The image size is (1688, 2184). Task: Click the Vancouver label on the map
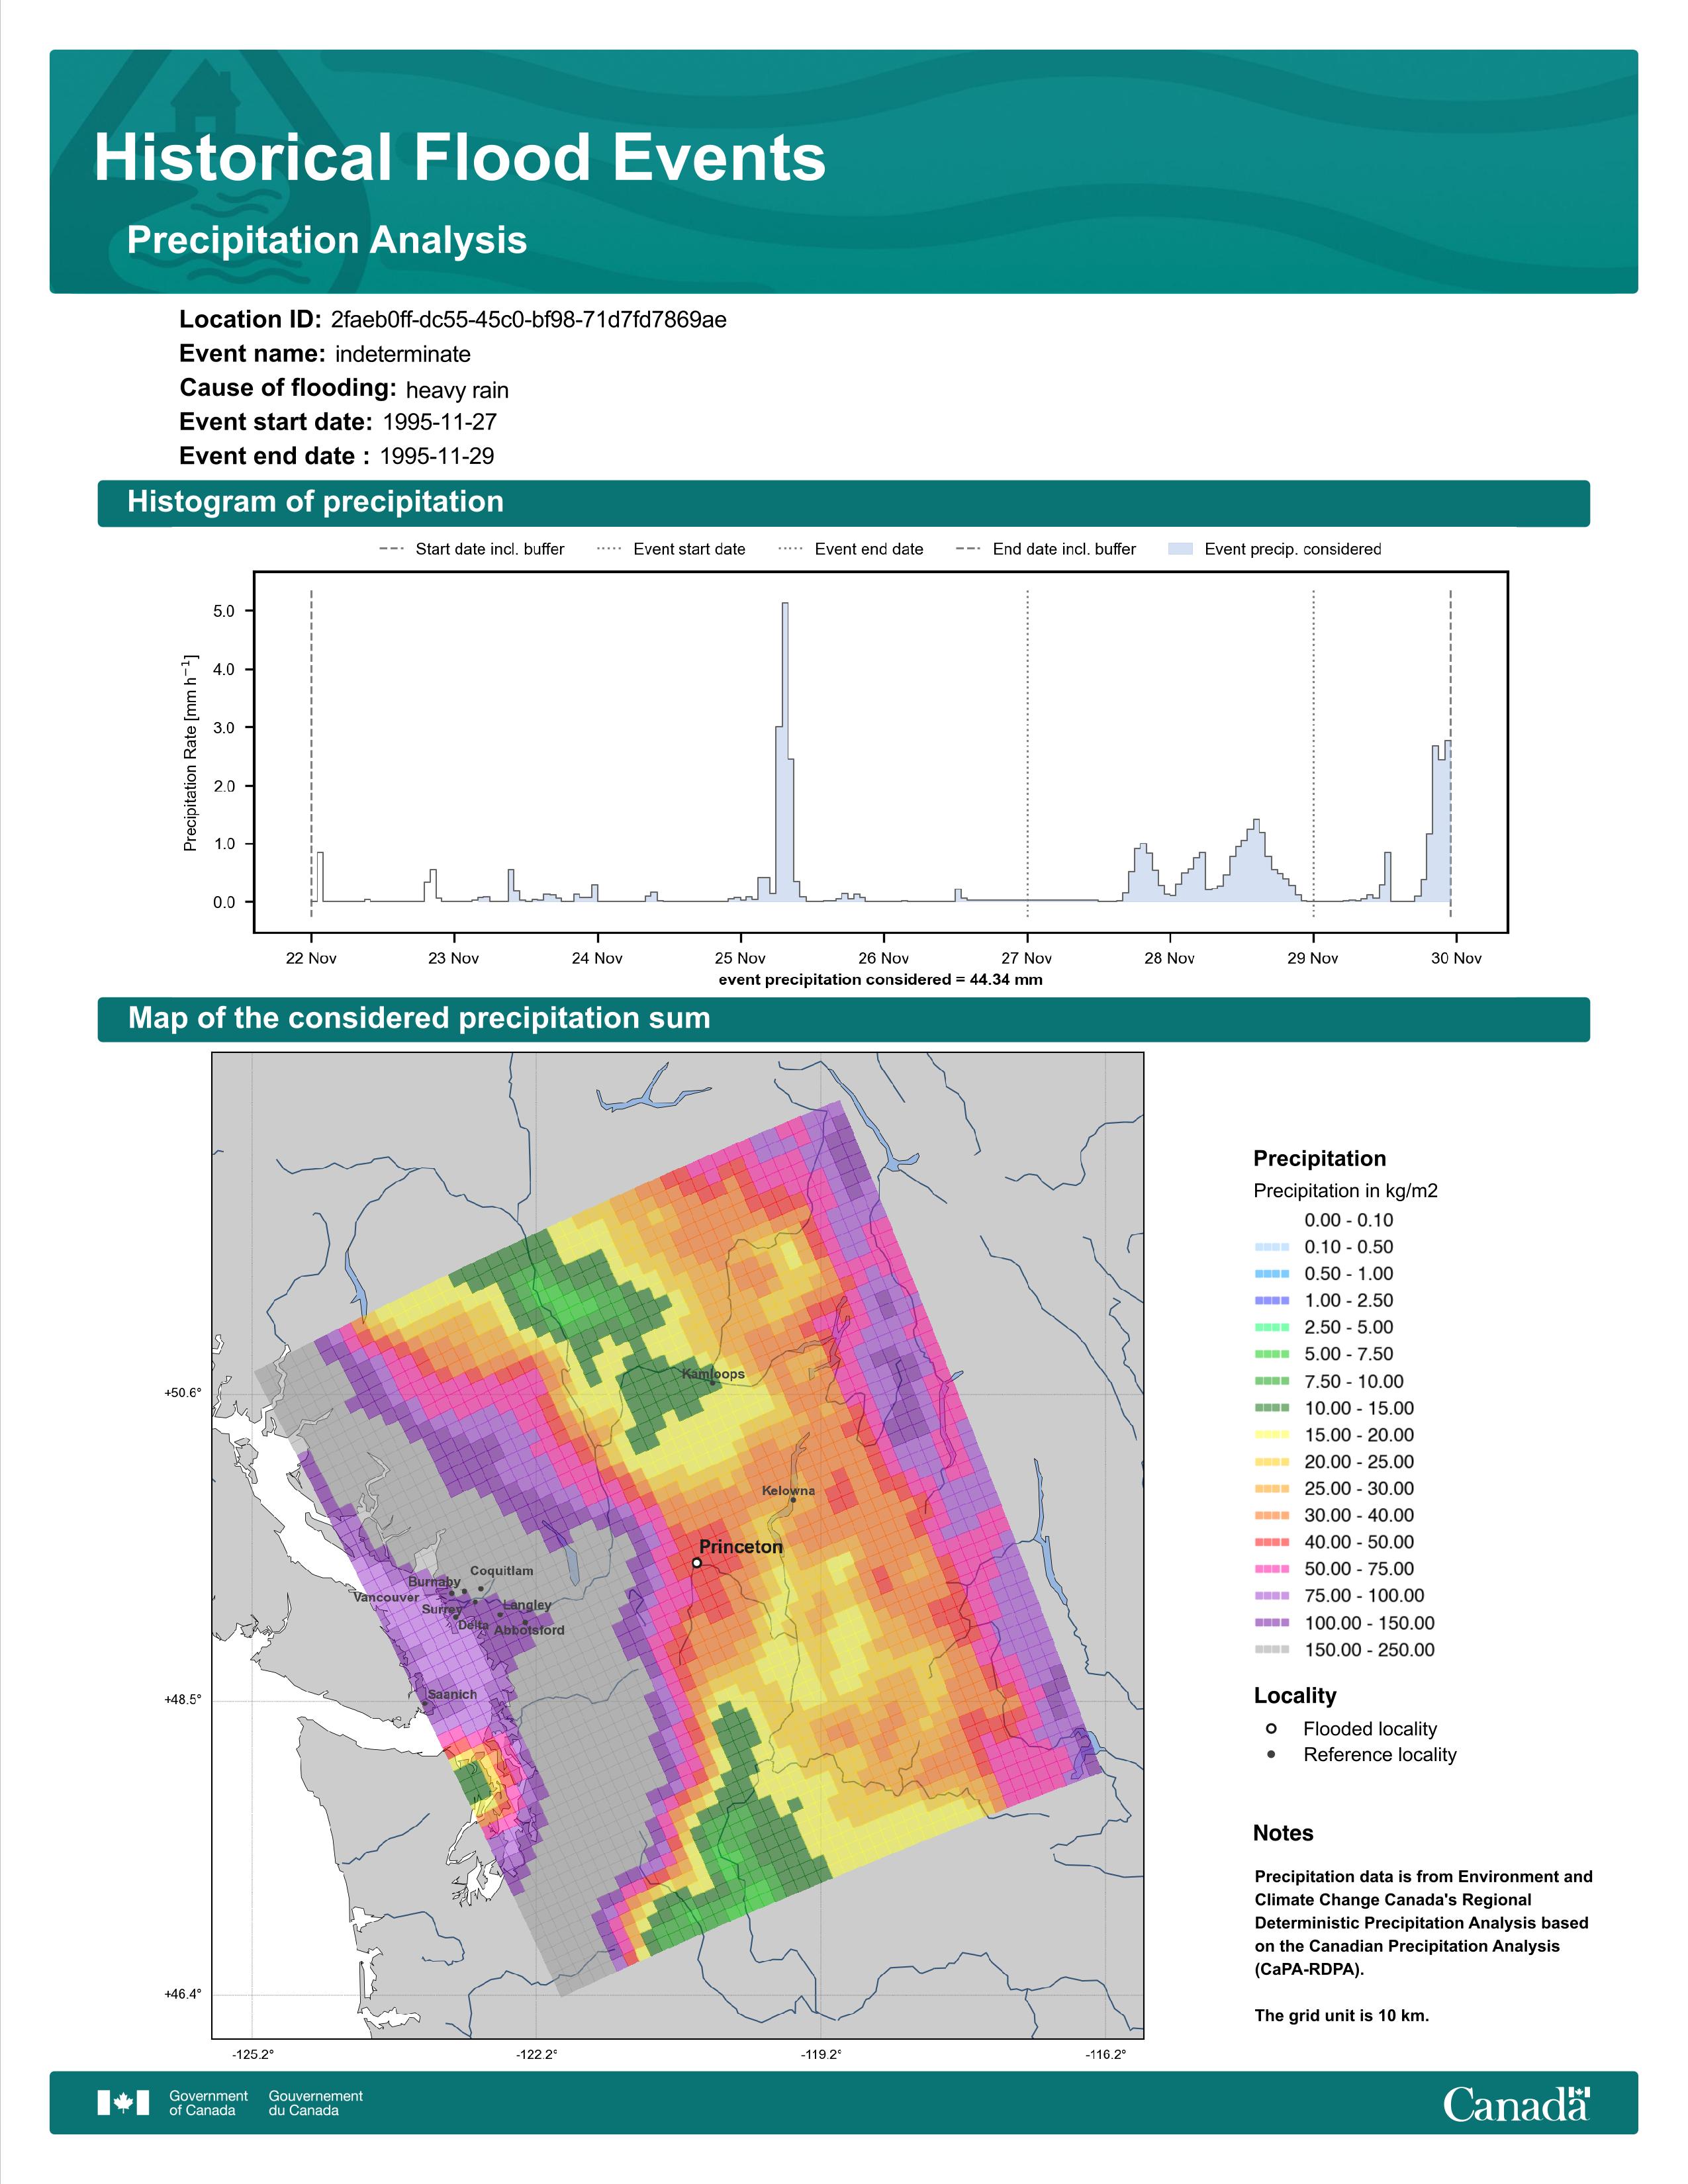[x=386, y=1598]
